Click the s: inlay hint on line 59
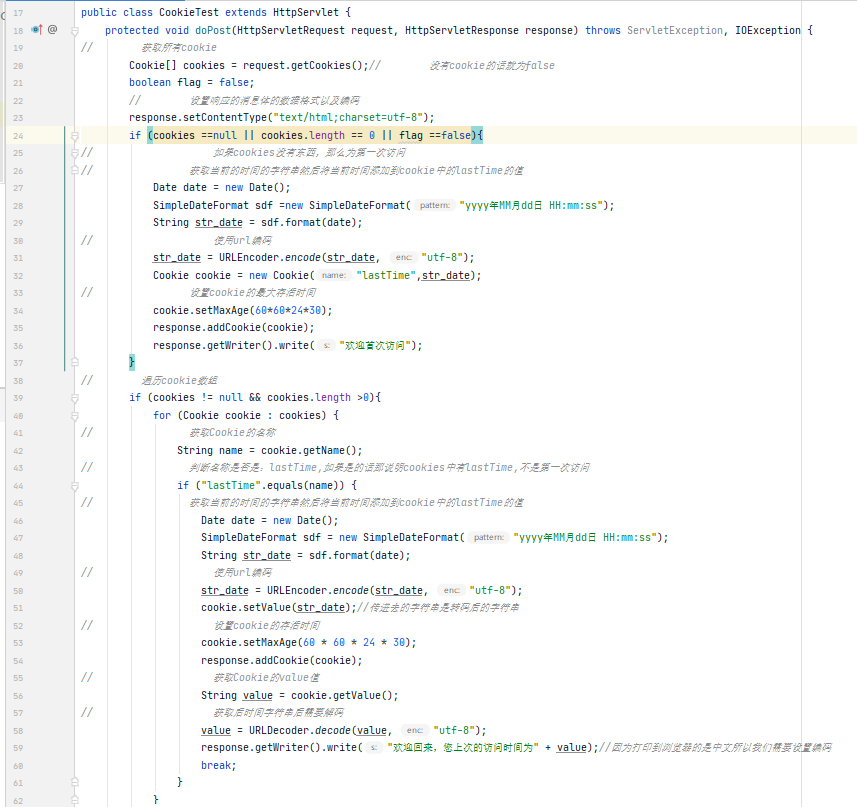Viewport: 857px width, 807px height. point(374,747)
